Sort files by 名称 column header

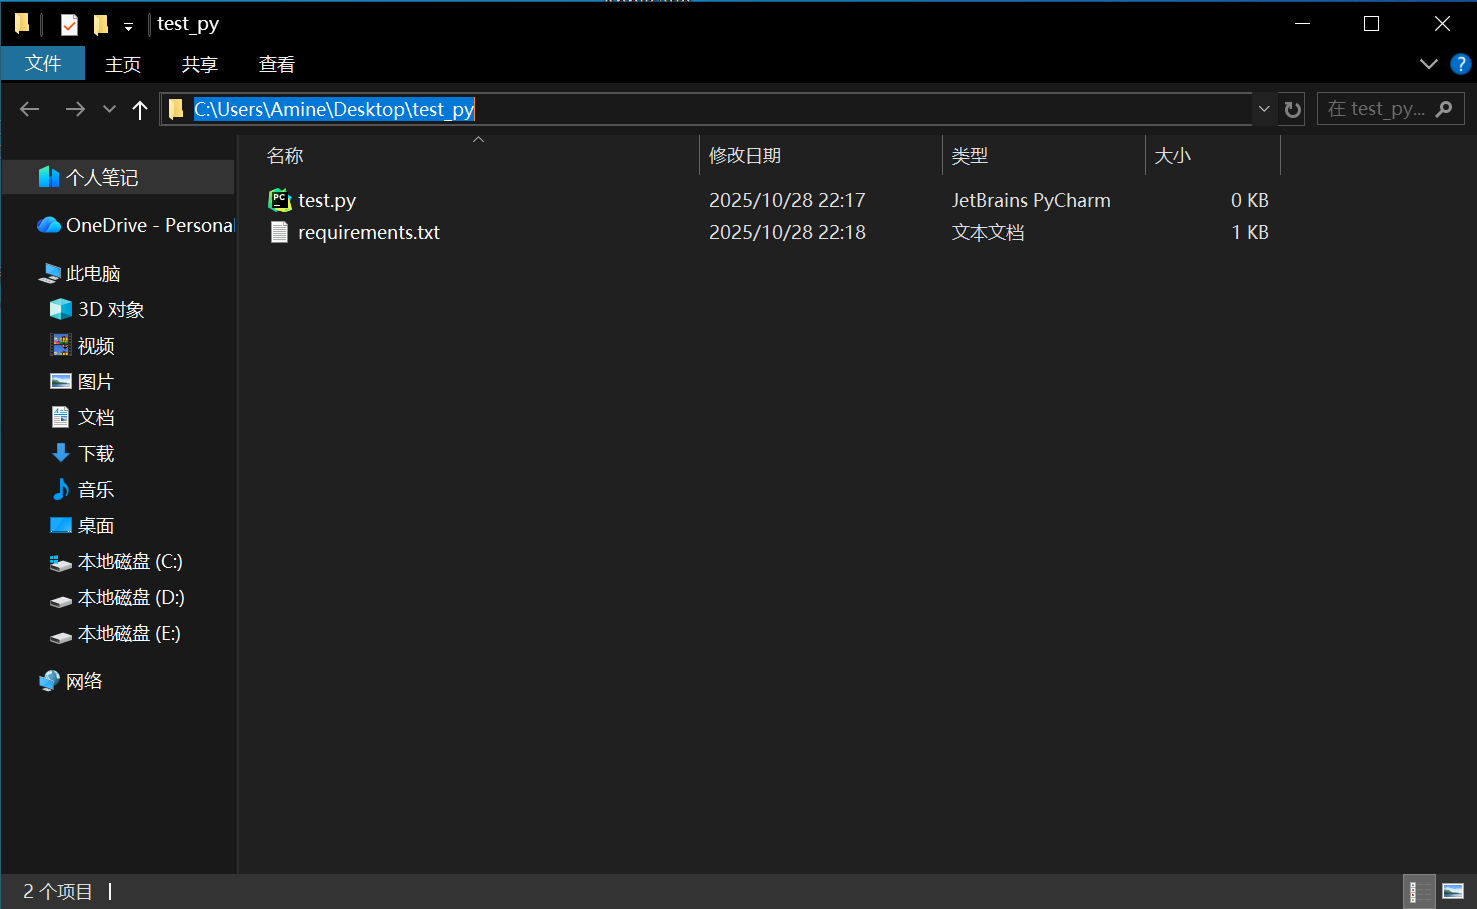285,156
